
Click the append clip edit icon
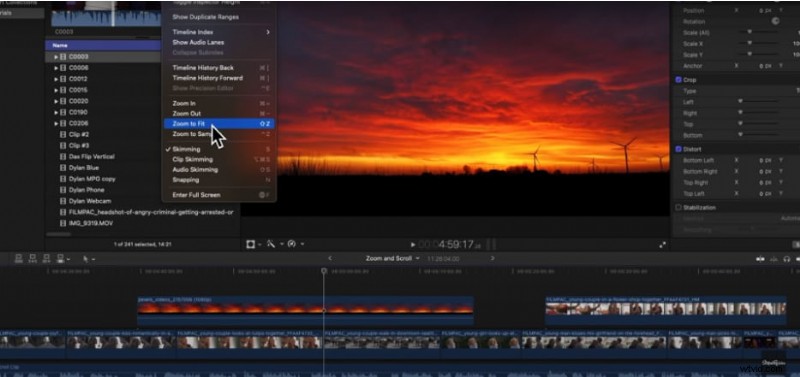coord(47,259)
